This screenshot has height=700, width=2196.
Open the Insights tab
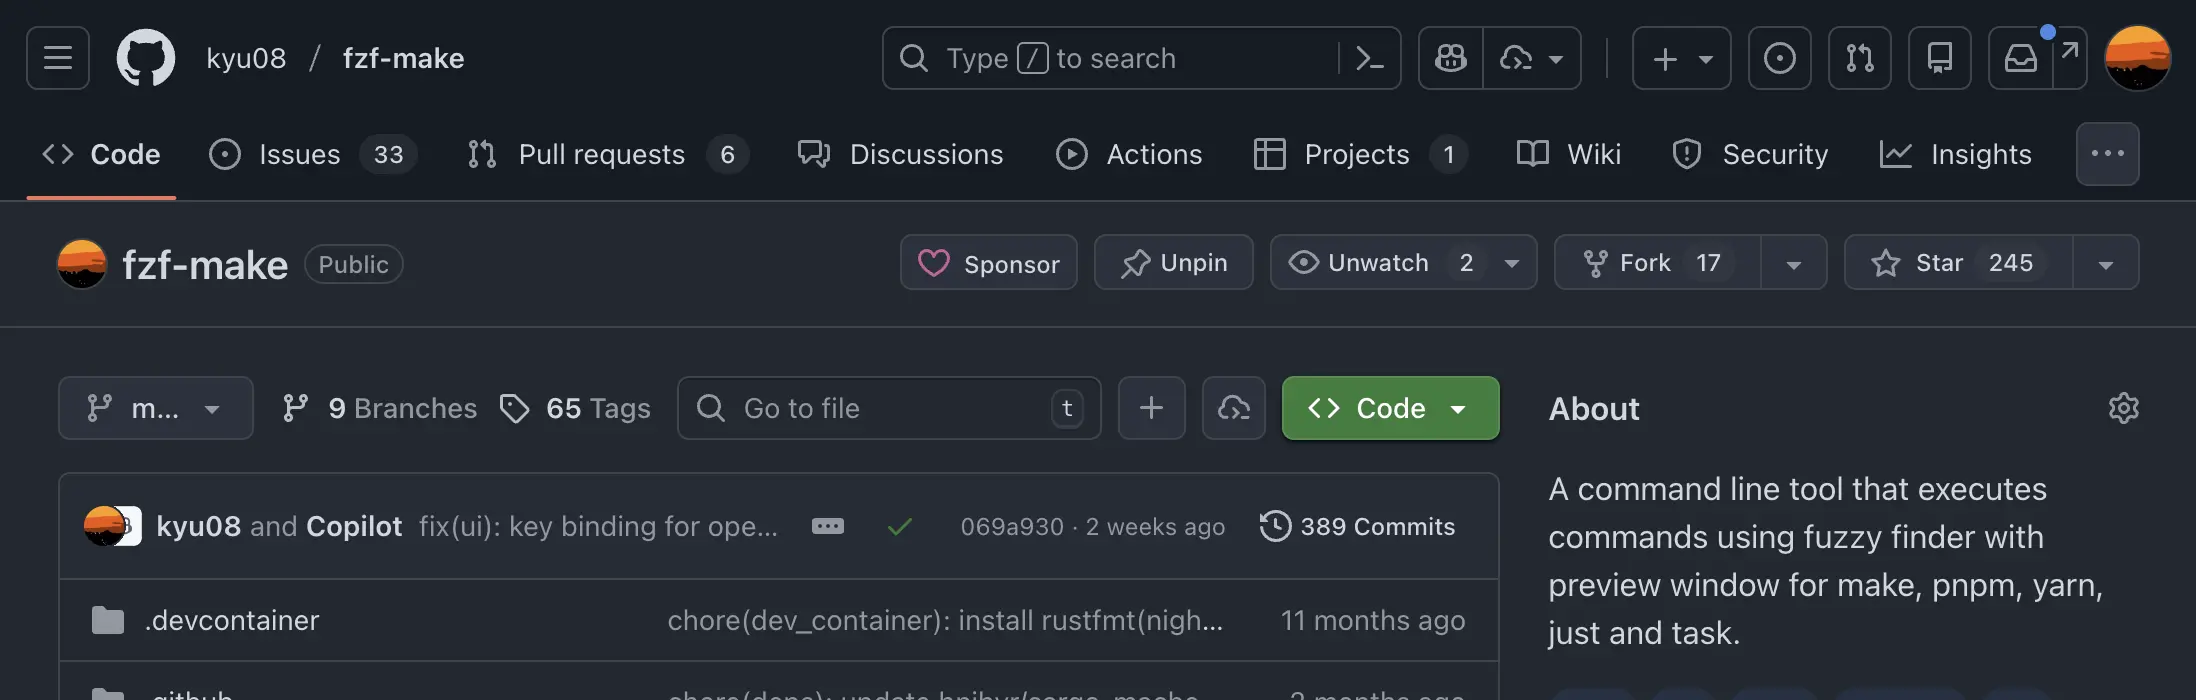click(x=1955, y=154)
